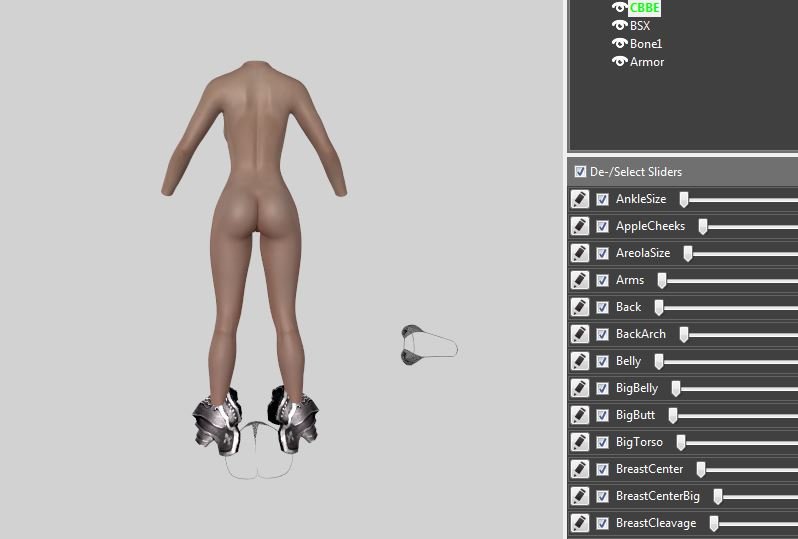Viewport: 798px width, 539px height.
Task: Click the edit pencil icon for BackArch
Action: (580, 334)
